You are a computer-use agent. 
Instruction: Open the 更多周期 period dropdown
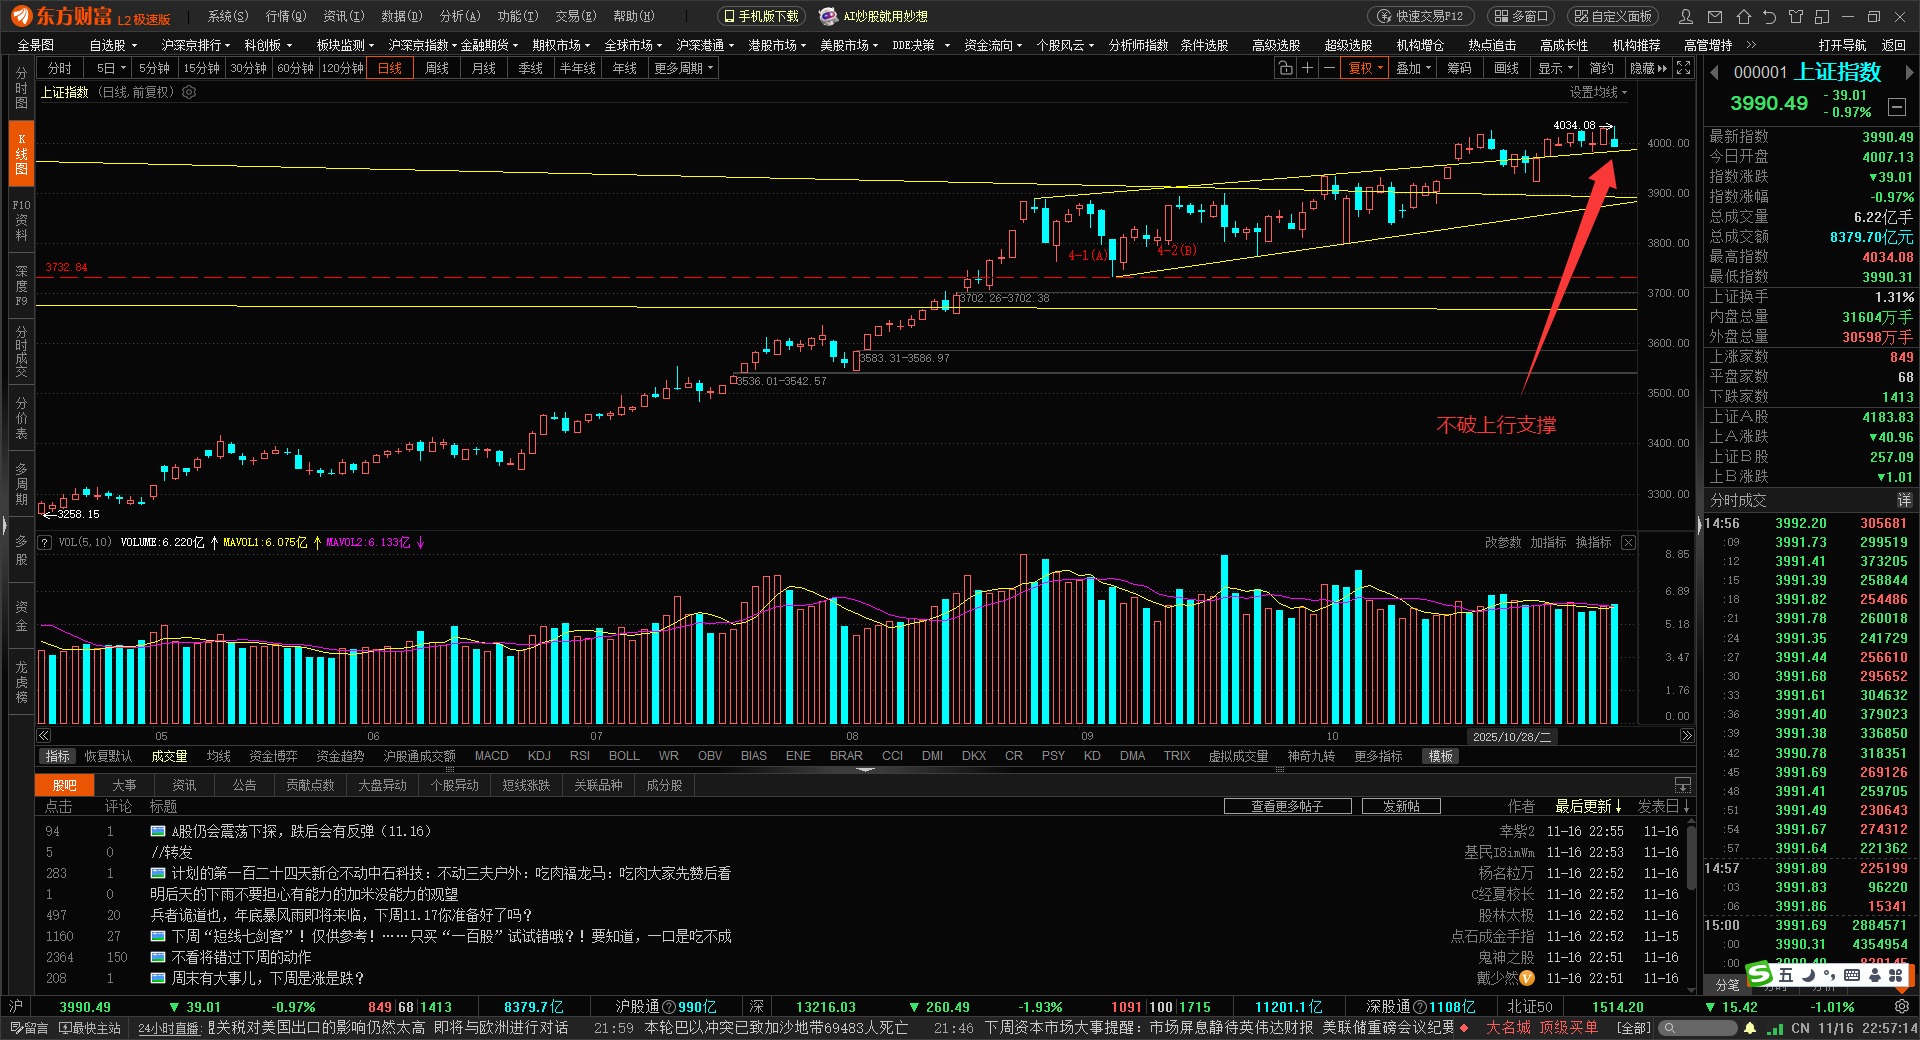(x=684, y=68)
